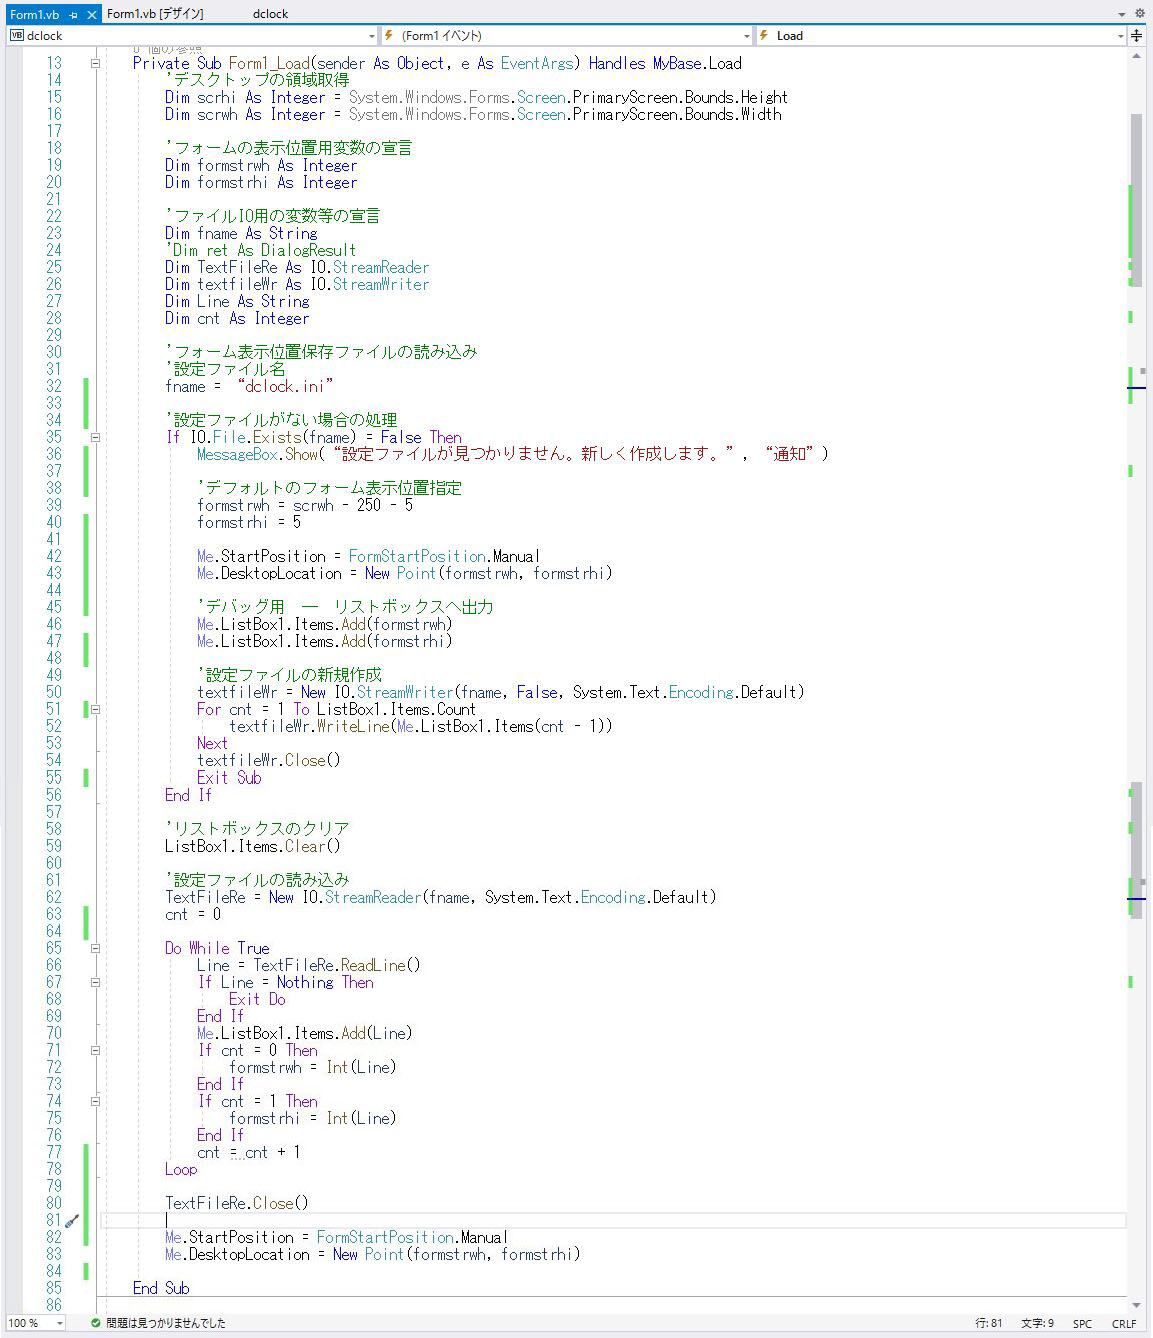The image size is (1153, 1338).
Task: Click the lightning icon beside Load
Action: [x=765, y=36]
